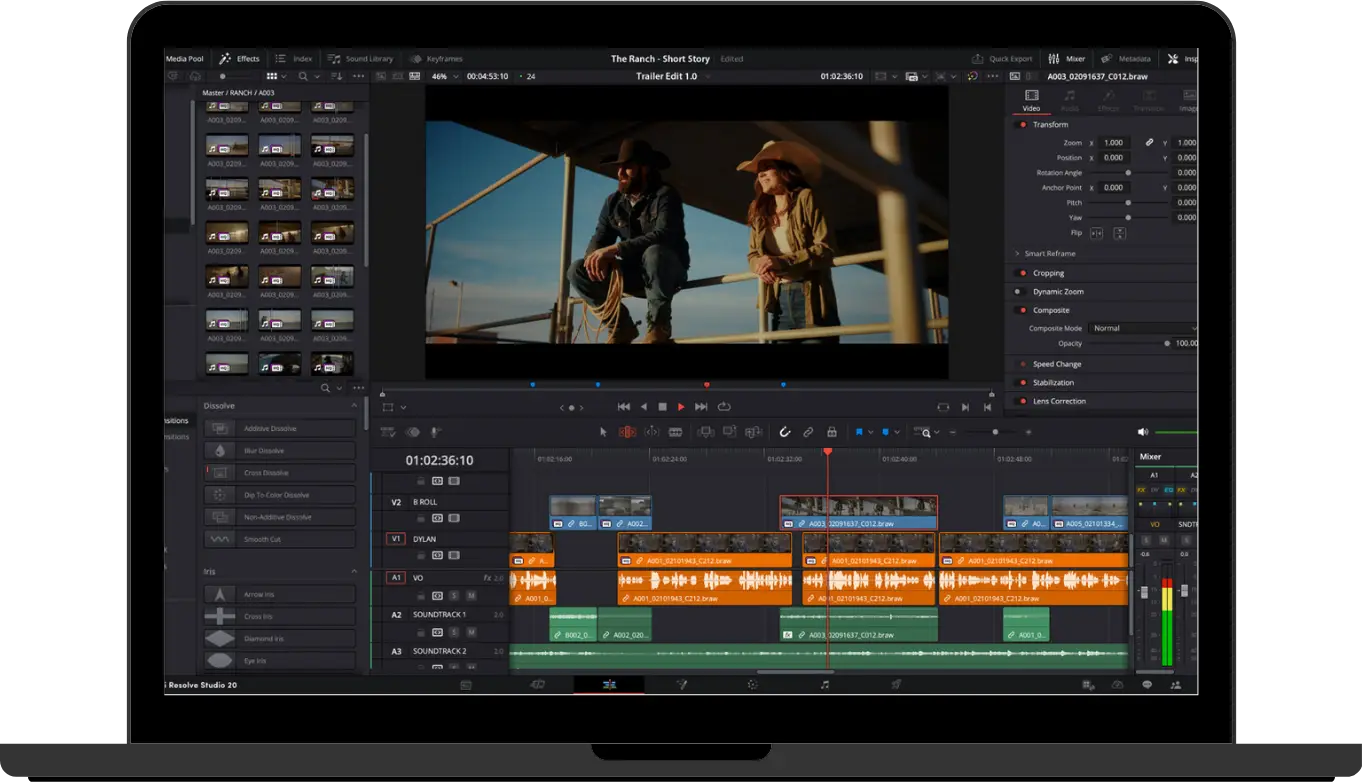Click the speaker volume icon
1362x782 pixels.
point(1143,432)
